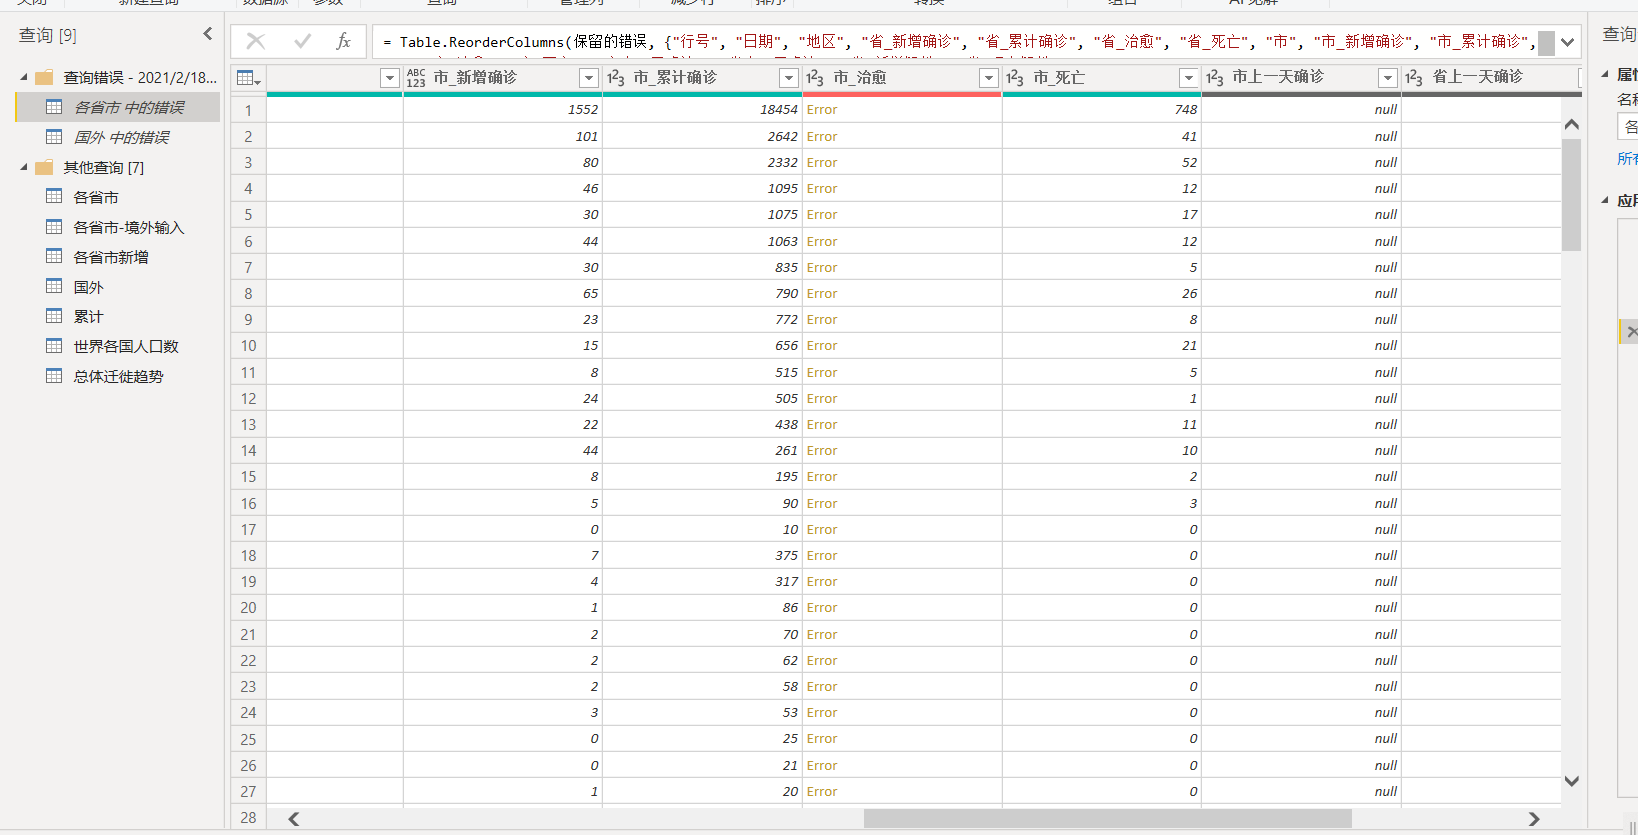
Task: Collapse the queries pane with the chevron
Action: (x=208, y=34)
